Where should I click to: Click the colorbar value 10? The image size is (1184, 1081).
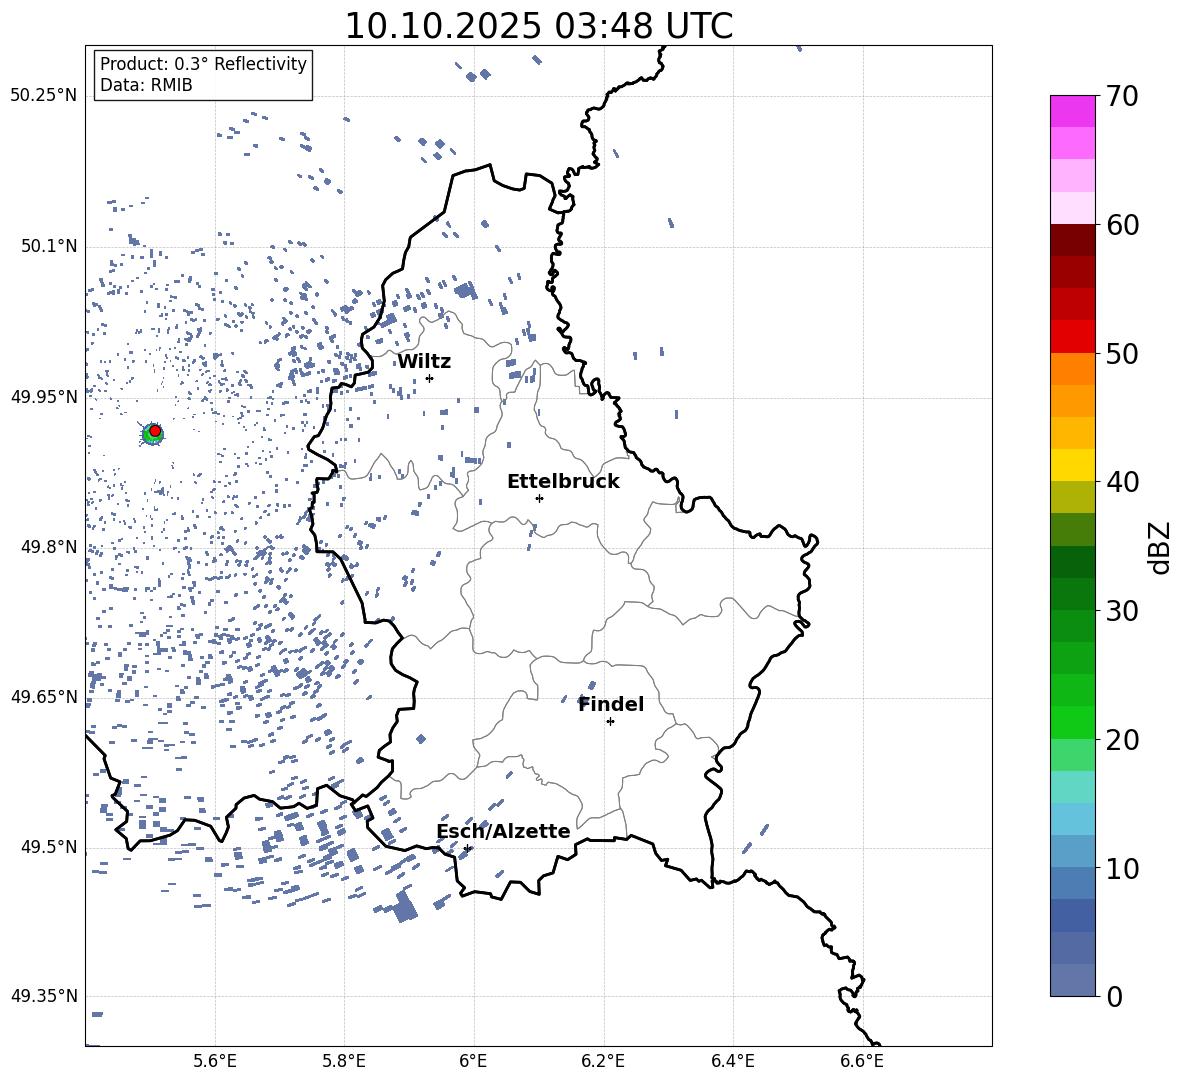coord(1122,868)
